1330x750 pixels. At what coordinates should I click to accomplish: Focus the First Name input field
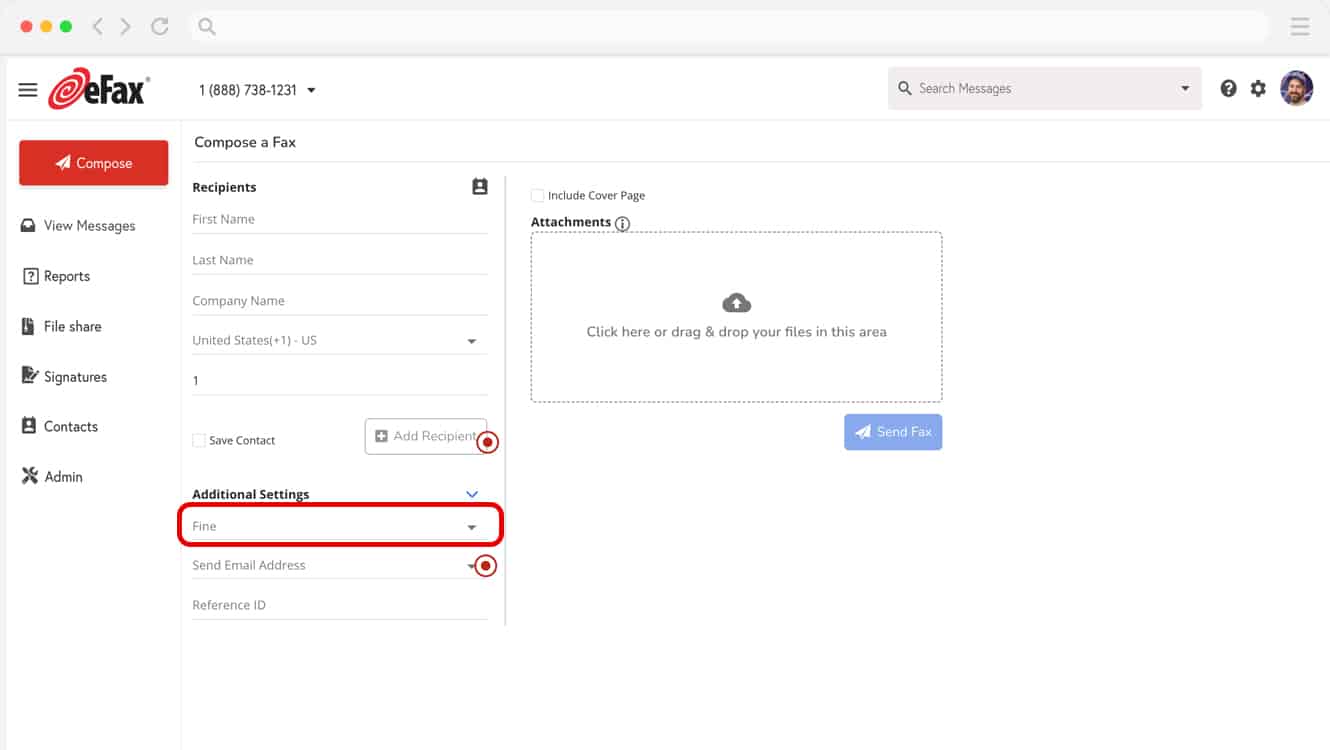(339, 219)
